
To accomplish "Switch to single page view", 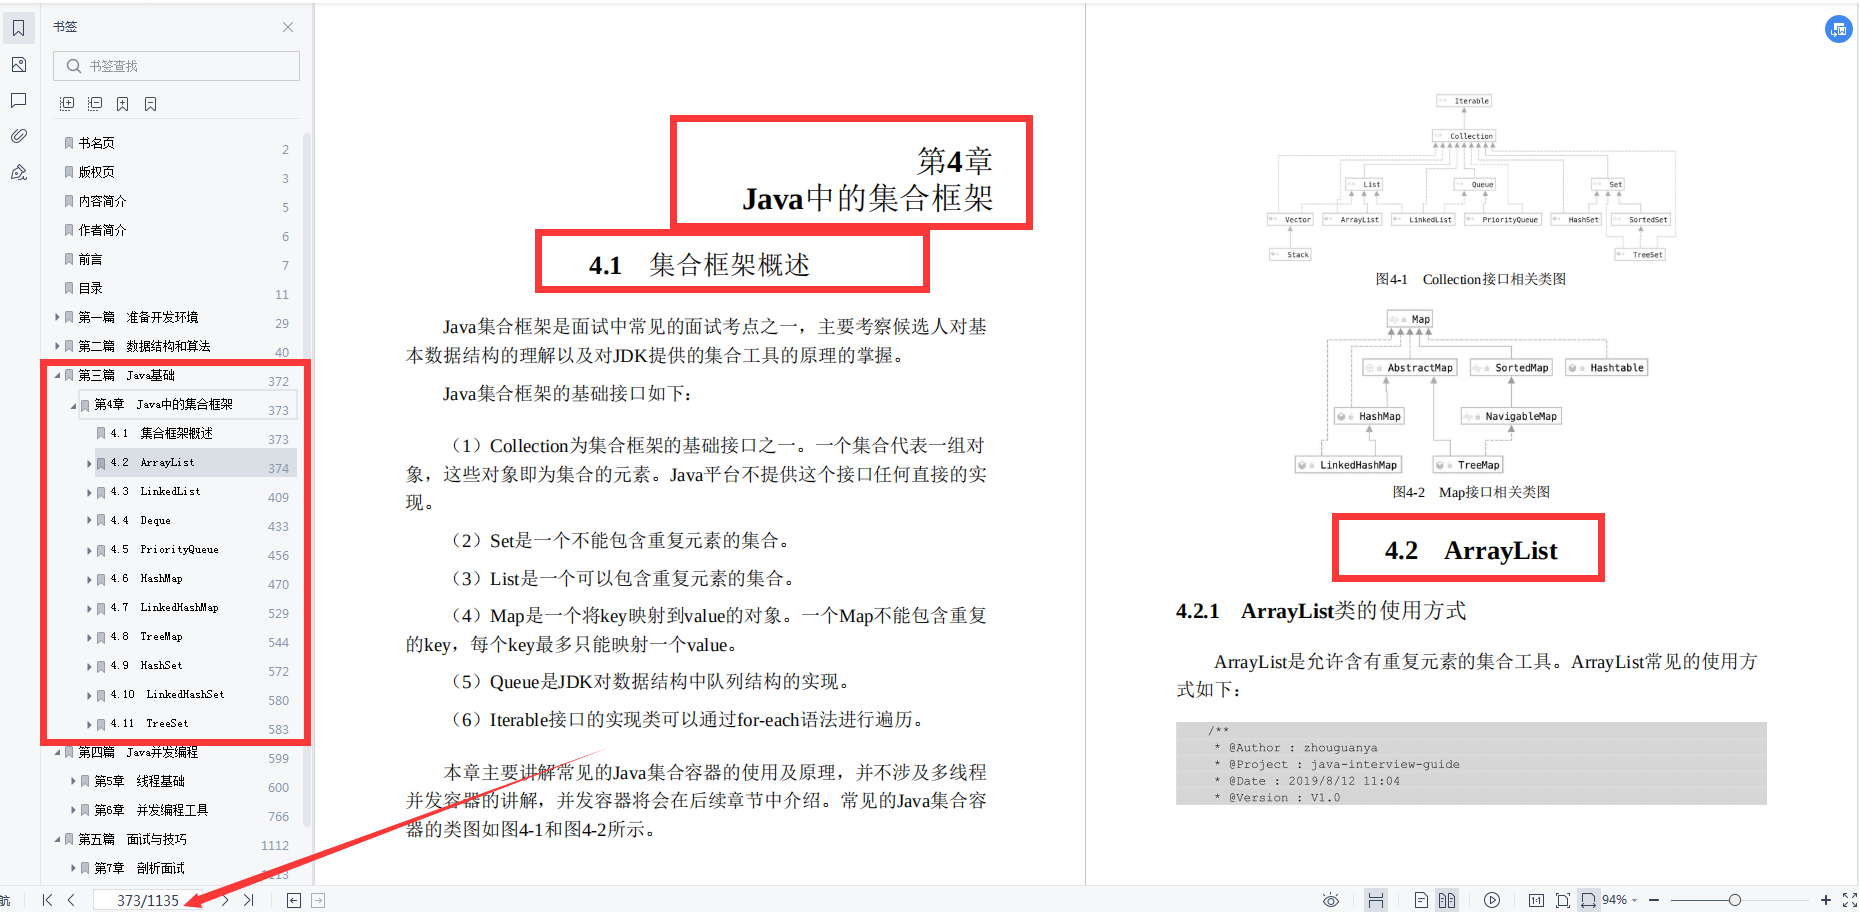I will 1421,900.
